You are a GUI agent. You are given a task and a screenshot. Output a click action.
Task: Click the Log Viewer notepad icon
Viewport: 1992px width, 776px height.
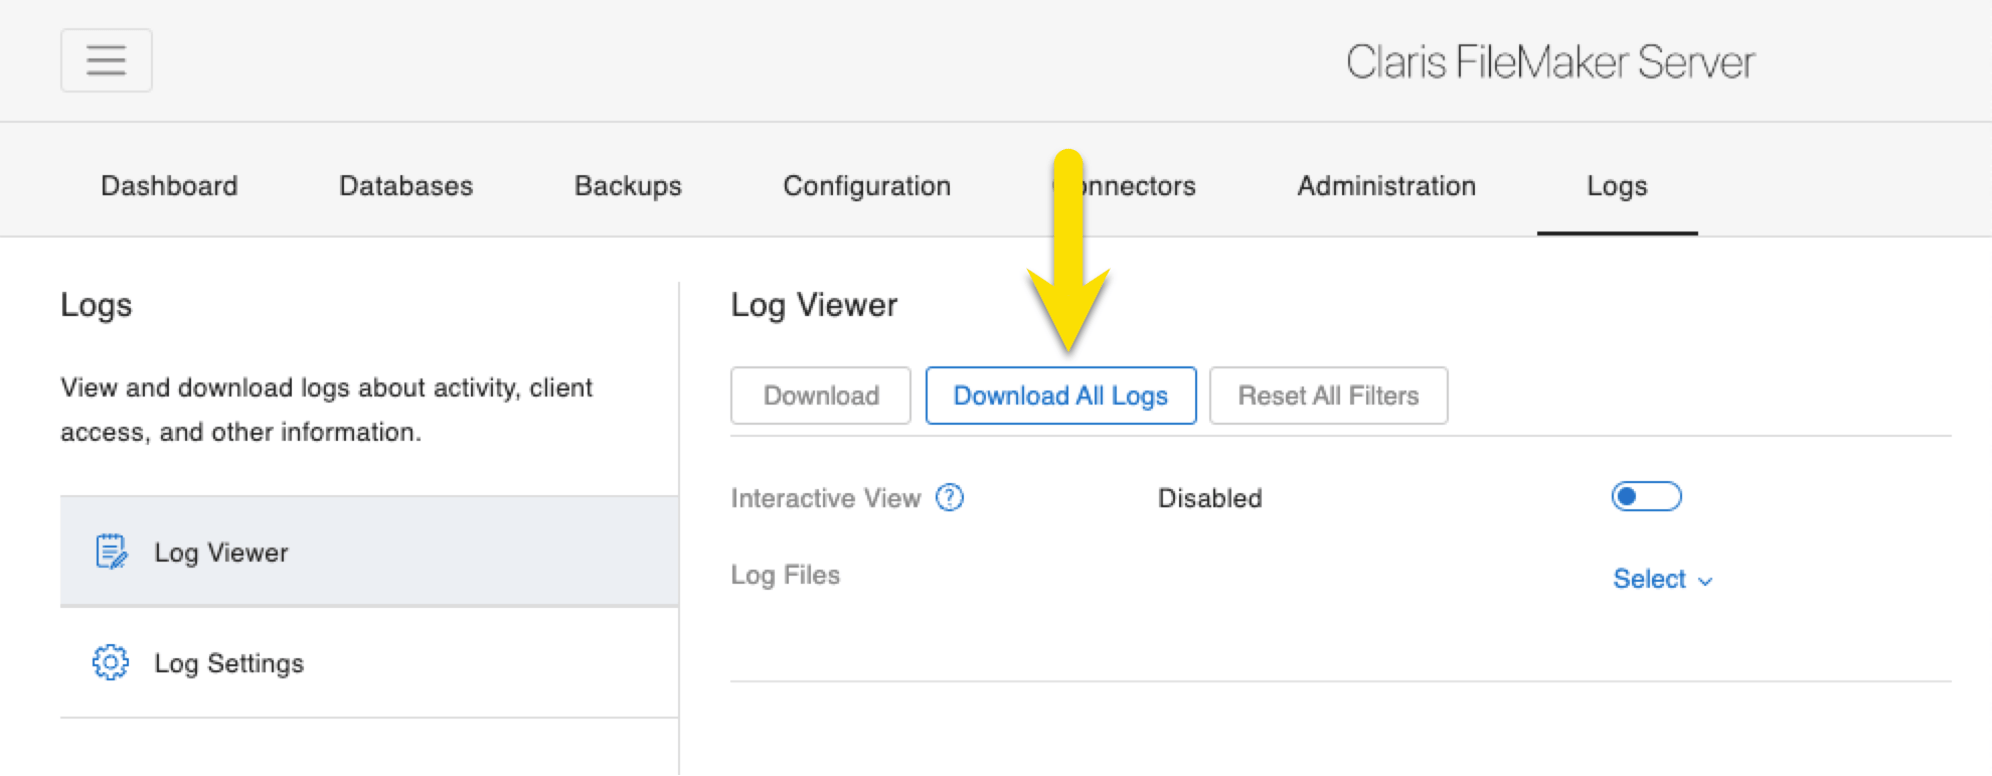click(x=111, y=551)
